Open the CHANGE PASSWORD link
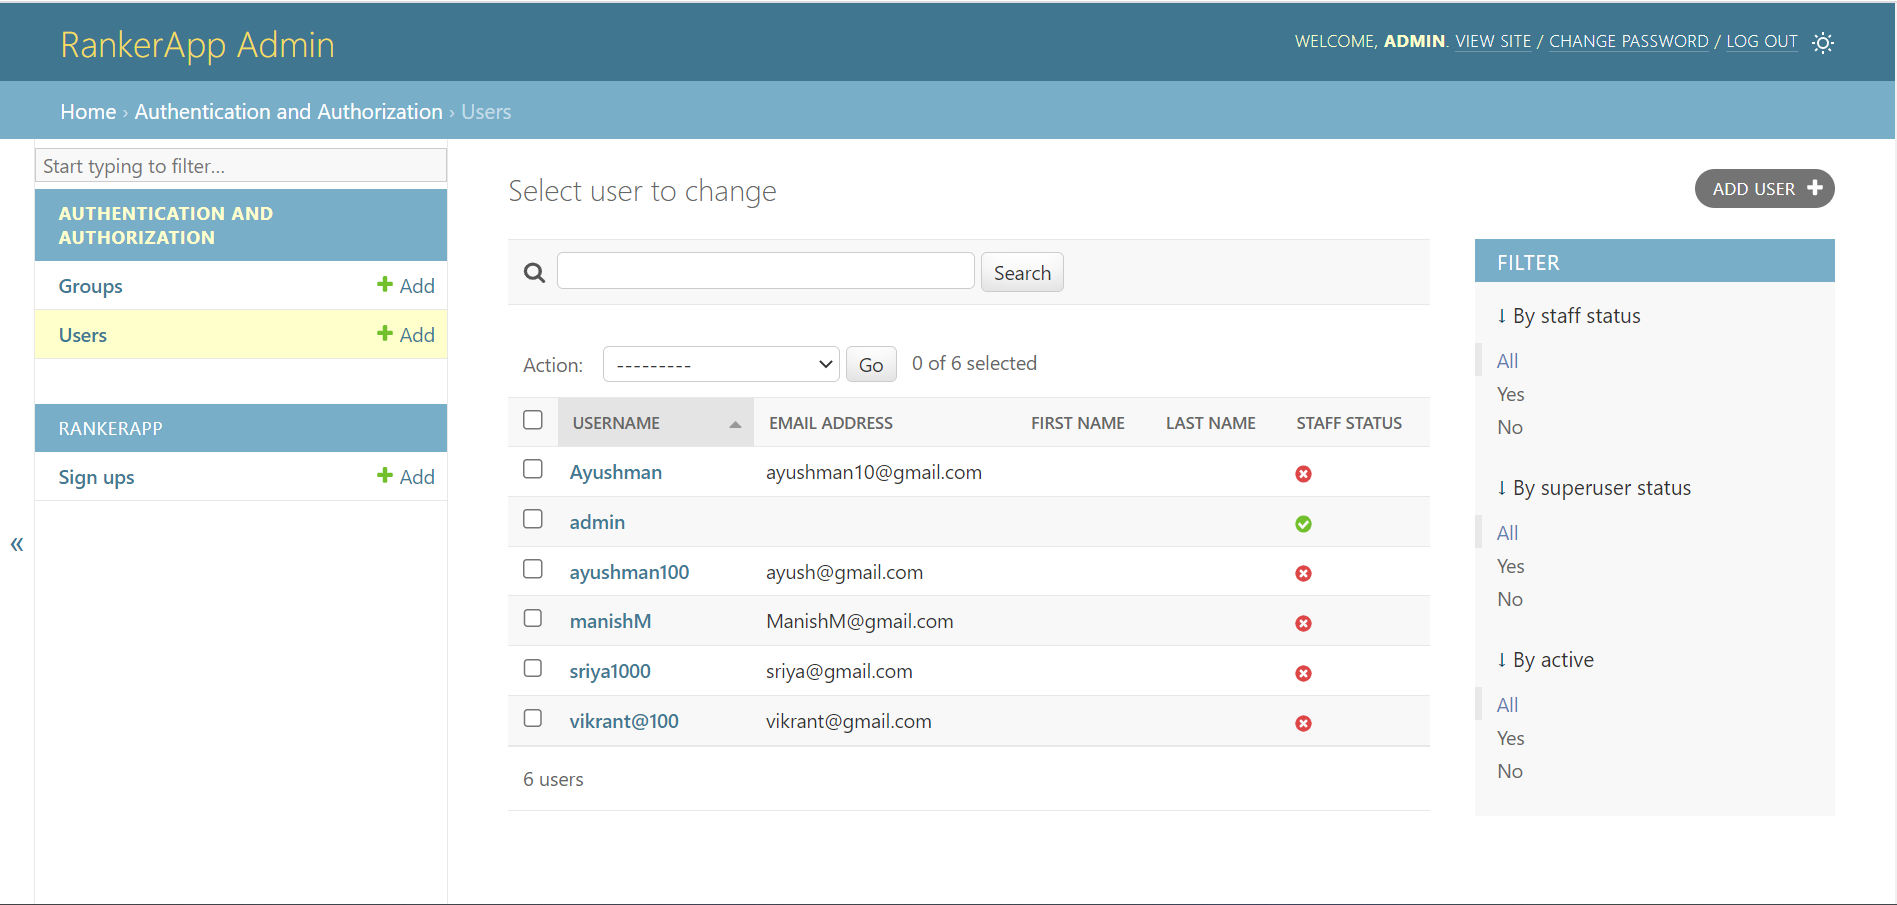 click(x=1628, y=41)
